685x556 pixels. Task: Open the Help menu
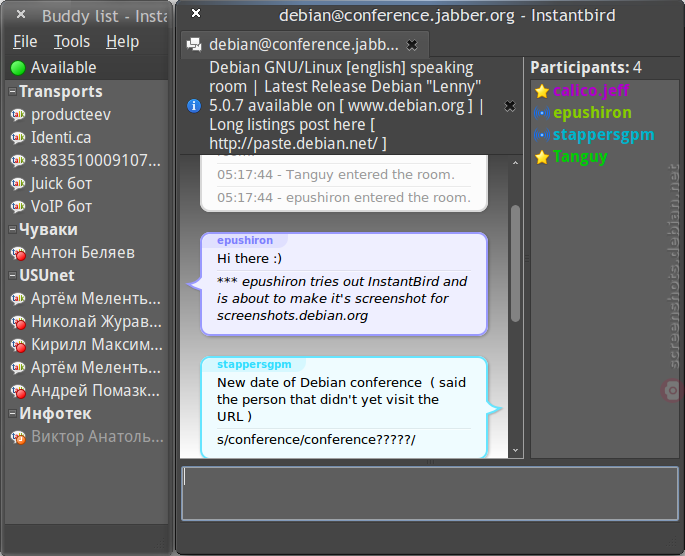[122, 41]
